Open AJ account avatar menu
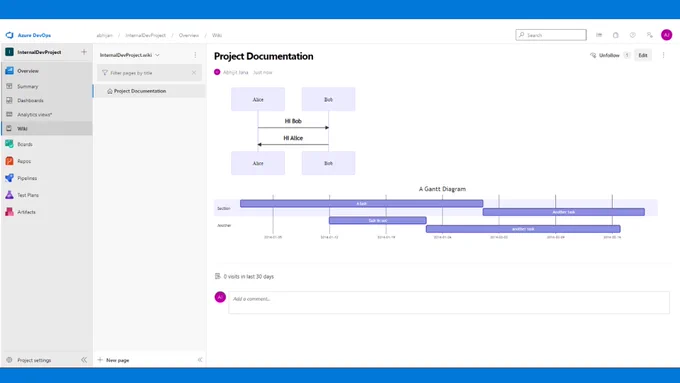Screen dimensions: 680x383 [667, 35]
